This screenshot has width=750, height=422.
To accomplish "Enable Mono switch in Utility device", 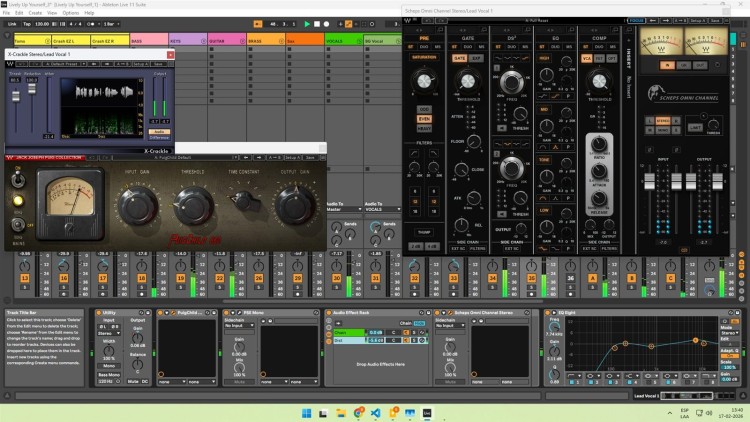I will (109, 366).
